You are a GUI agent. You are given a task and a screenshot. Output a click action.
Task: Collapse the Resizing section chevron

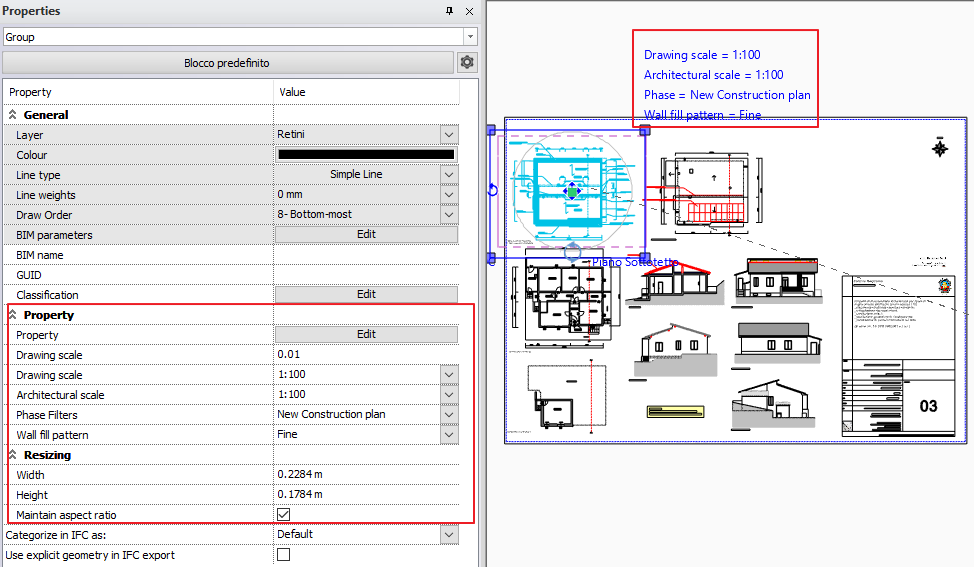[x=13, y=455]
